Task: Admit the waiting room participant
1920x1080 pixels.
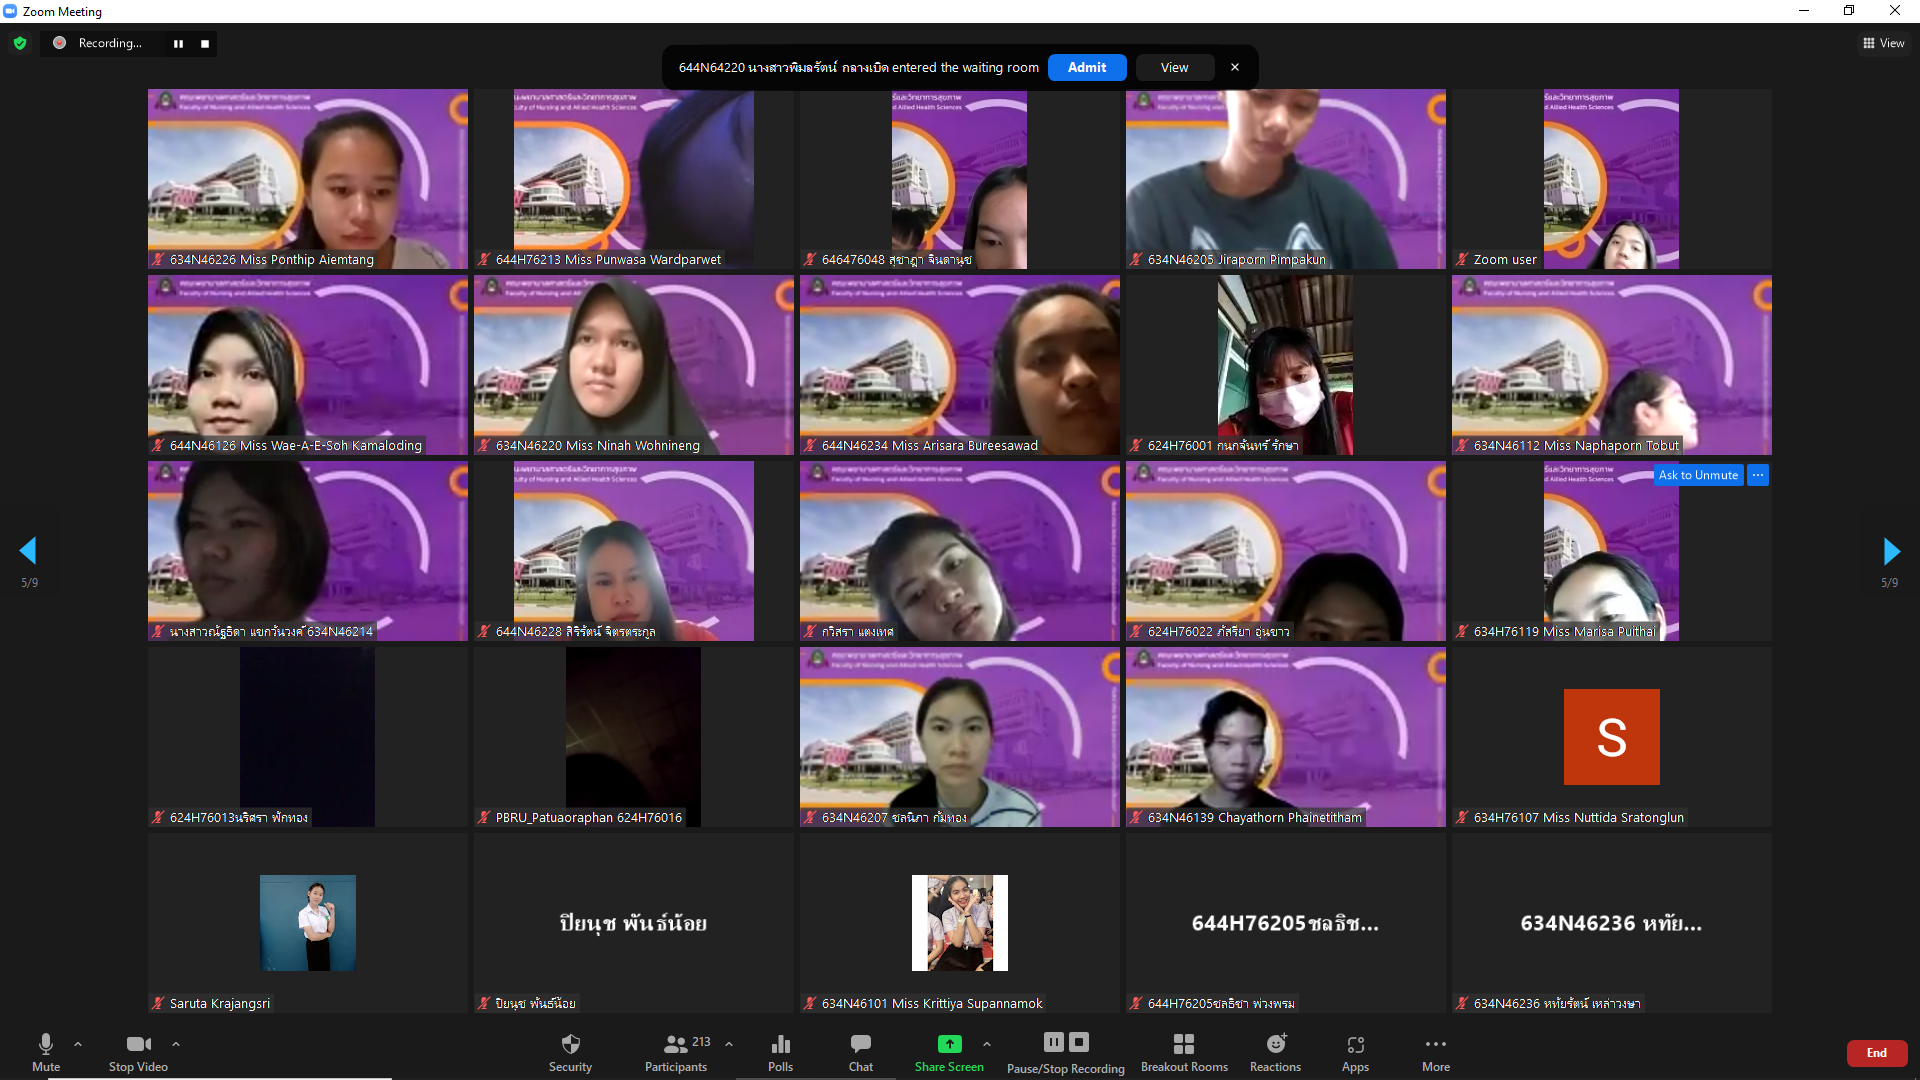Action: tap(1086, 67)
